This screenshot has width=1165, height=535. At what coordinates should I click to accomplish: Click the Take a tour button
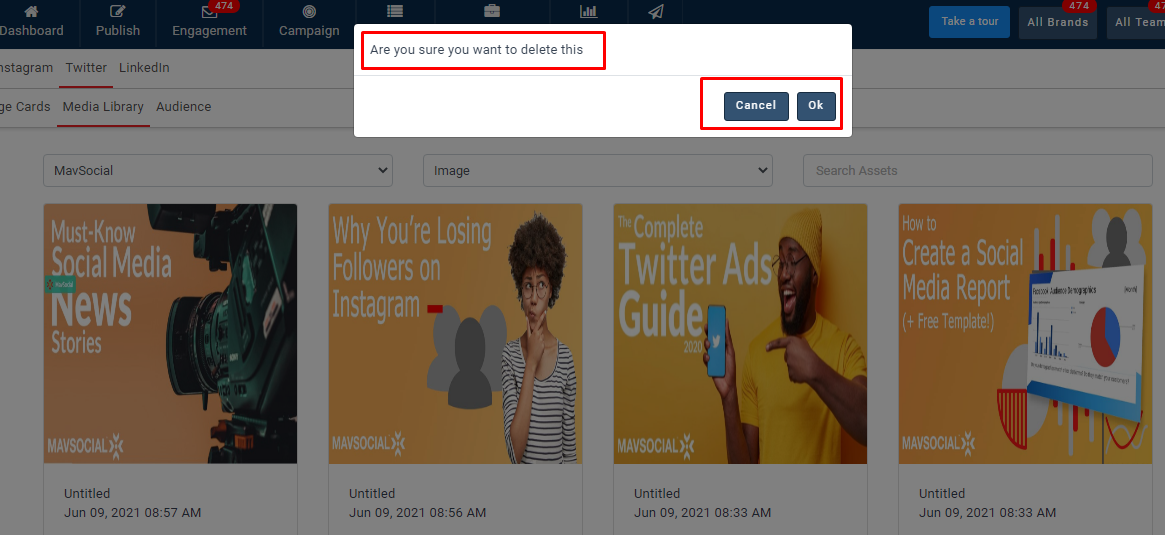point(969,22)
